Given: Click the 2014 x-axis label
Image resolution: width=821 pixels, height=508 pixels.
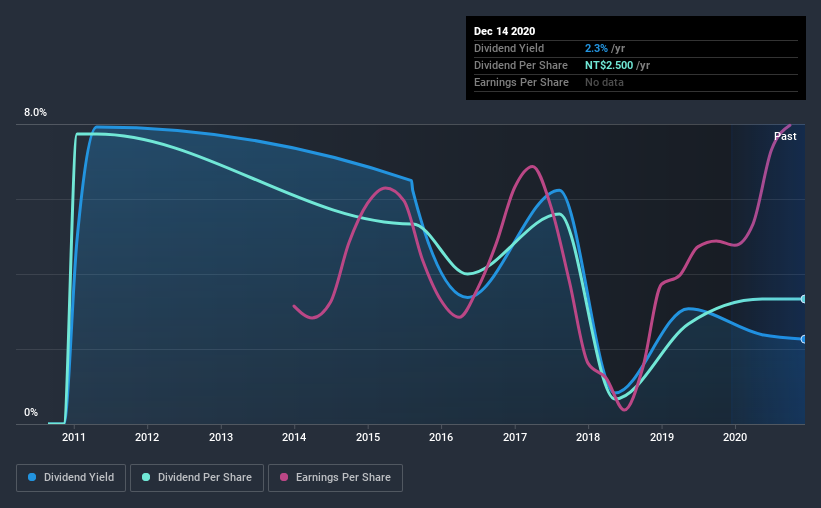Looking at the screenshot, I should point(294,437).
